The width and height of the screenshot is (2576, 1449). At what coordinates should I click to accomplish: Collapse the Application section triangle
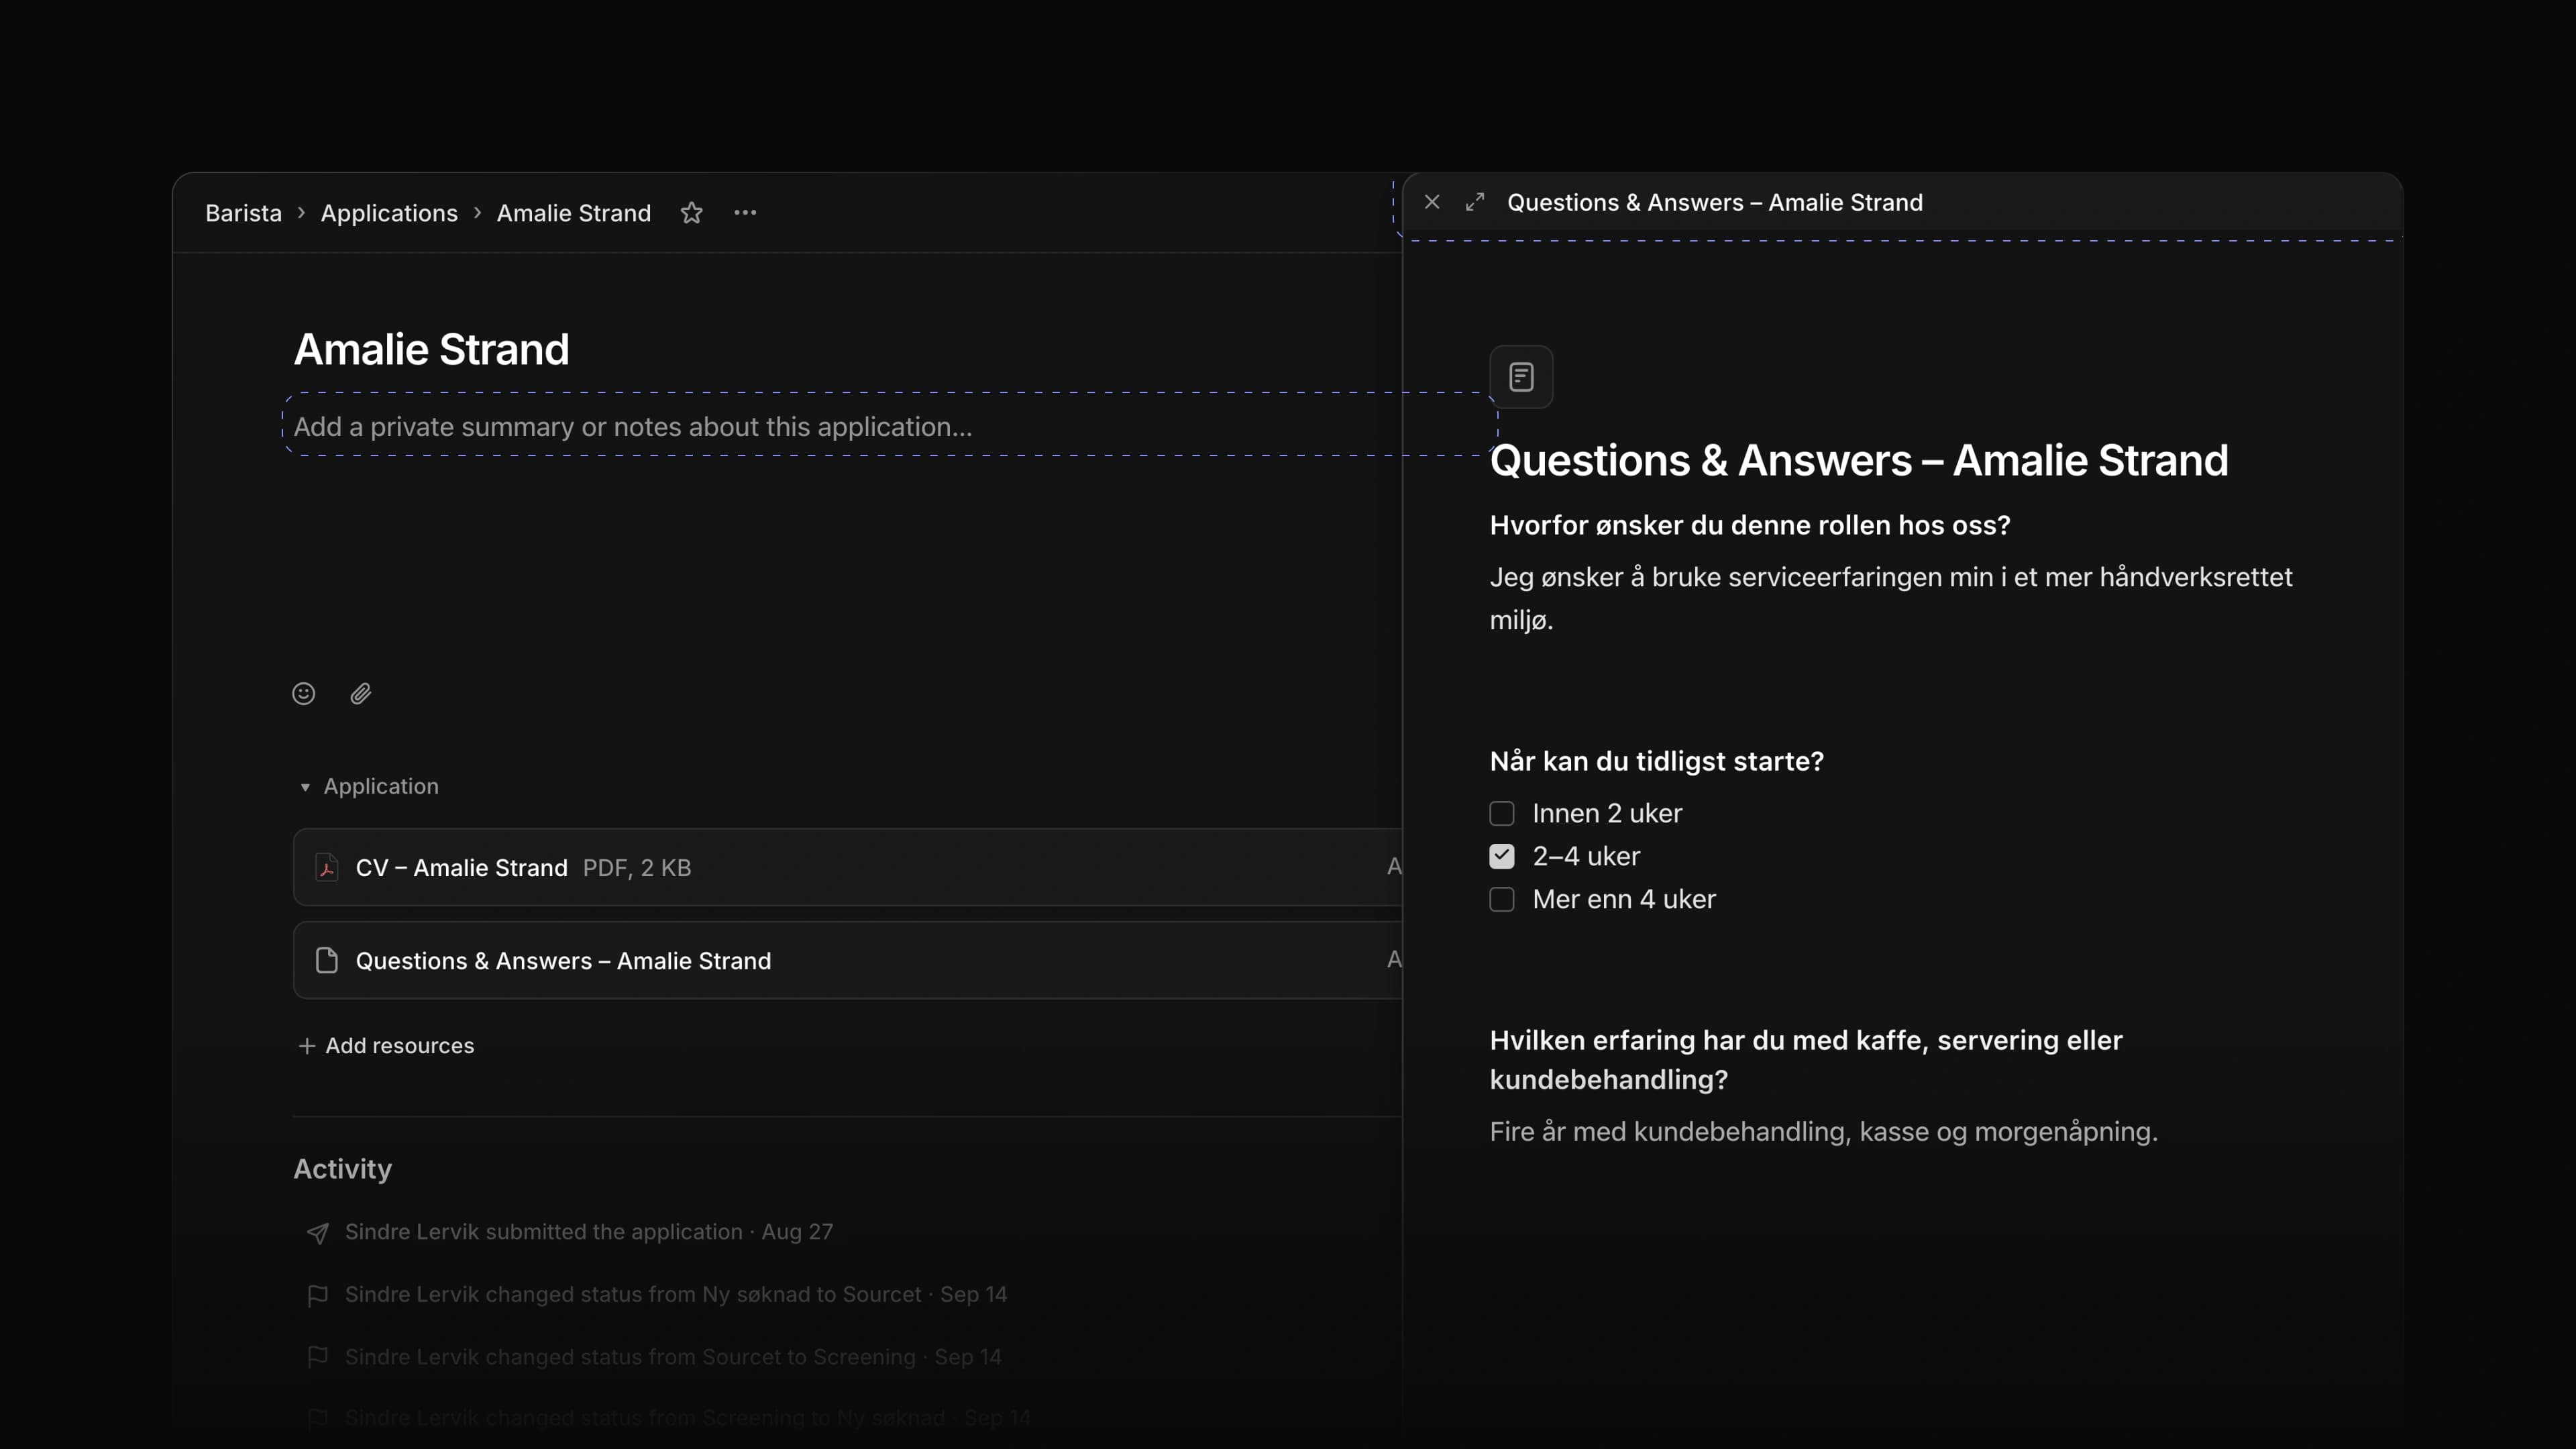(x=305, y=787)
